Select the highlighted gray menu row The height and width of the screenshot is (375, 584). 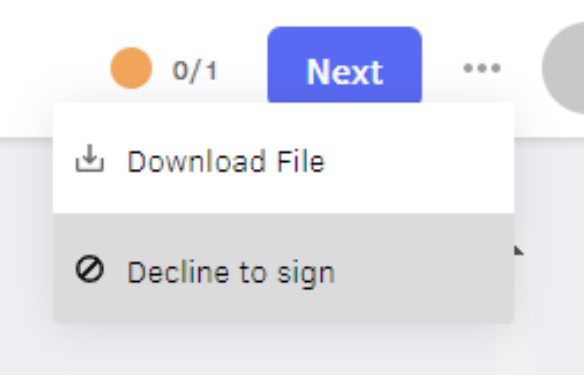283,268
